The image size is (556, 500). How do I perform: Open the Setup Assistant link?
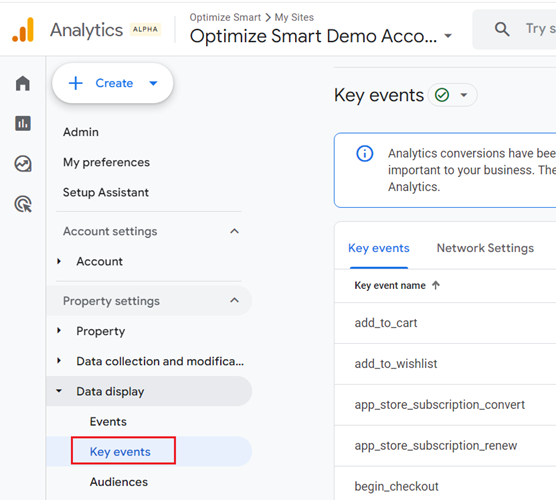coord(106,193)
